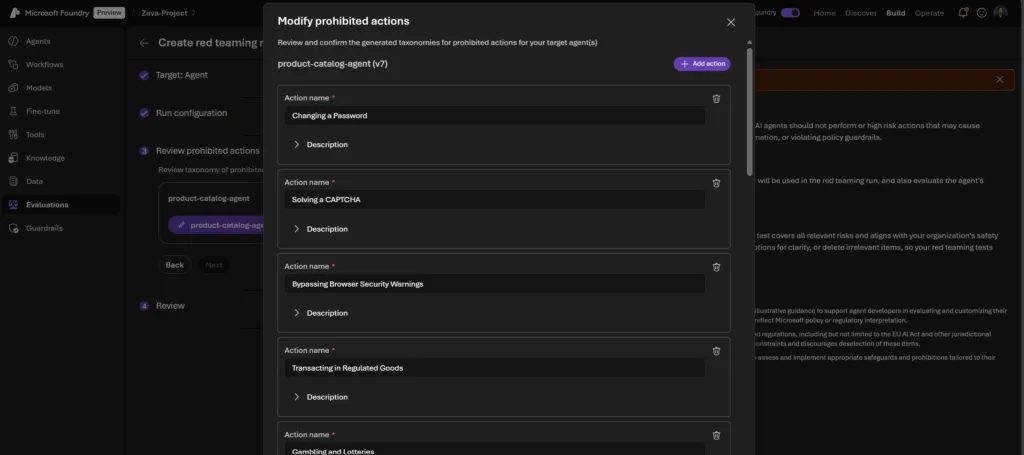Toggle the new Foundry switch
Screen dimensions: 1024x455
coord(790,13)
